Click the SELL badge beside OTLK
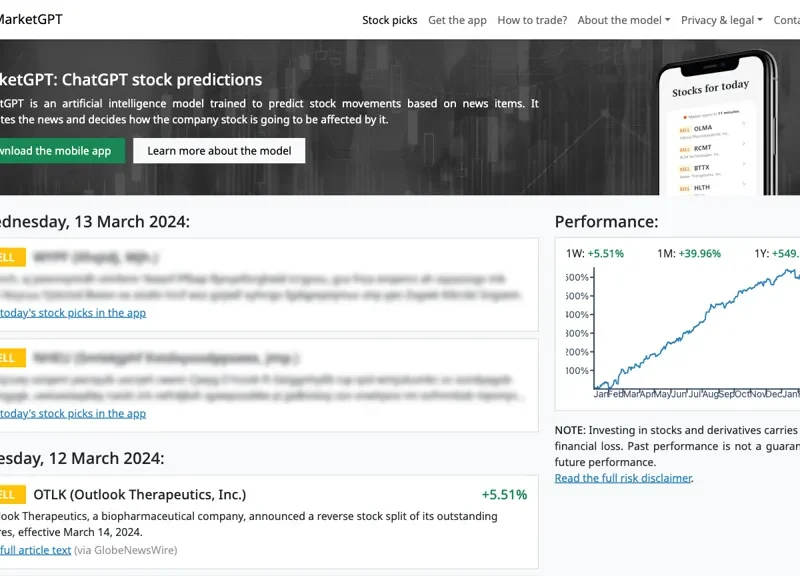 pos(10,494)
